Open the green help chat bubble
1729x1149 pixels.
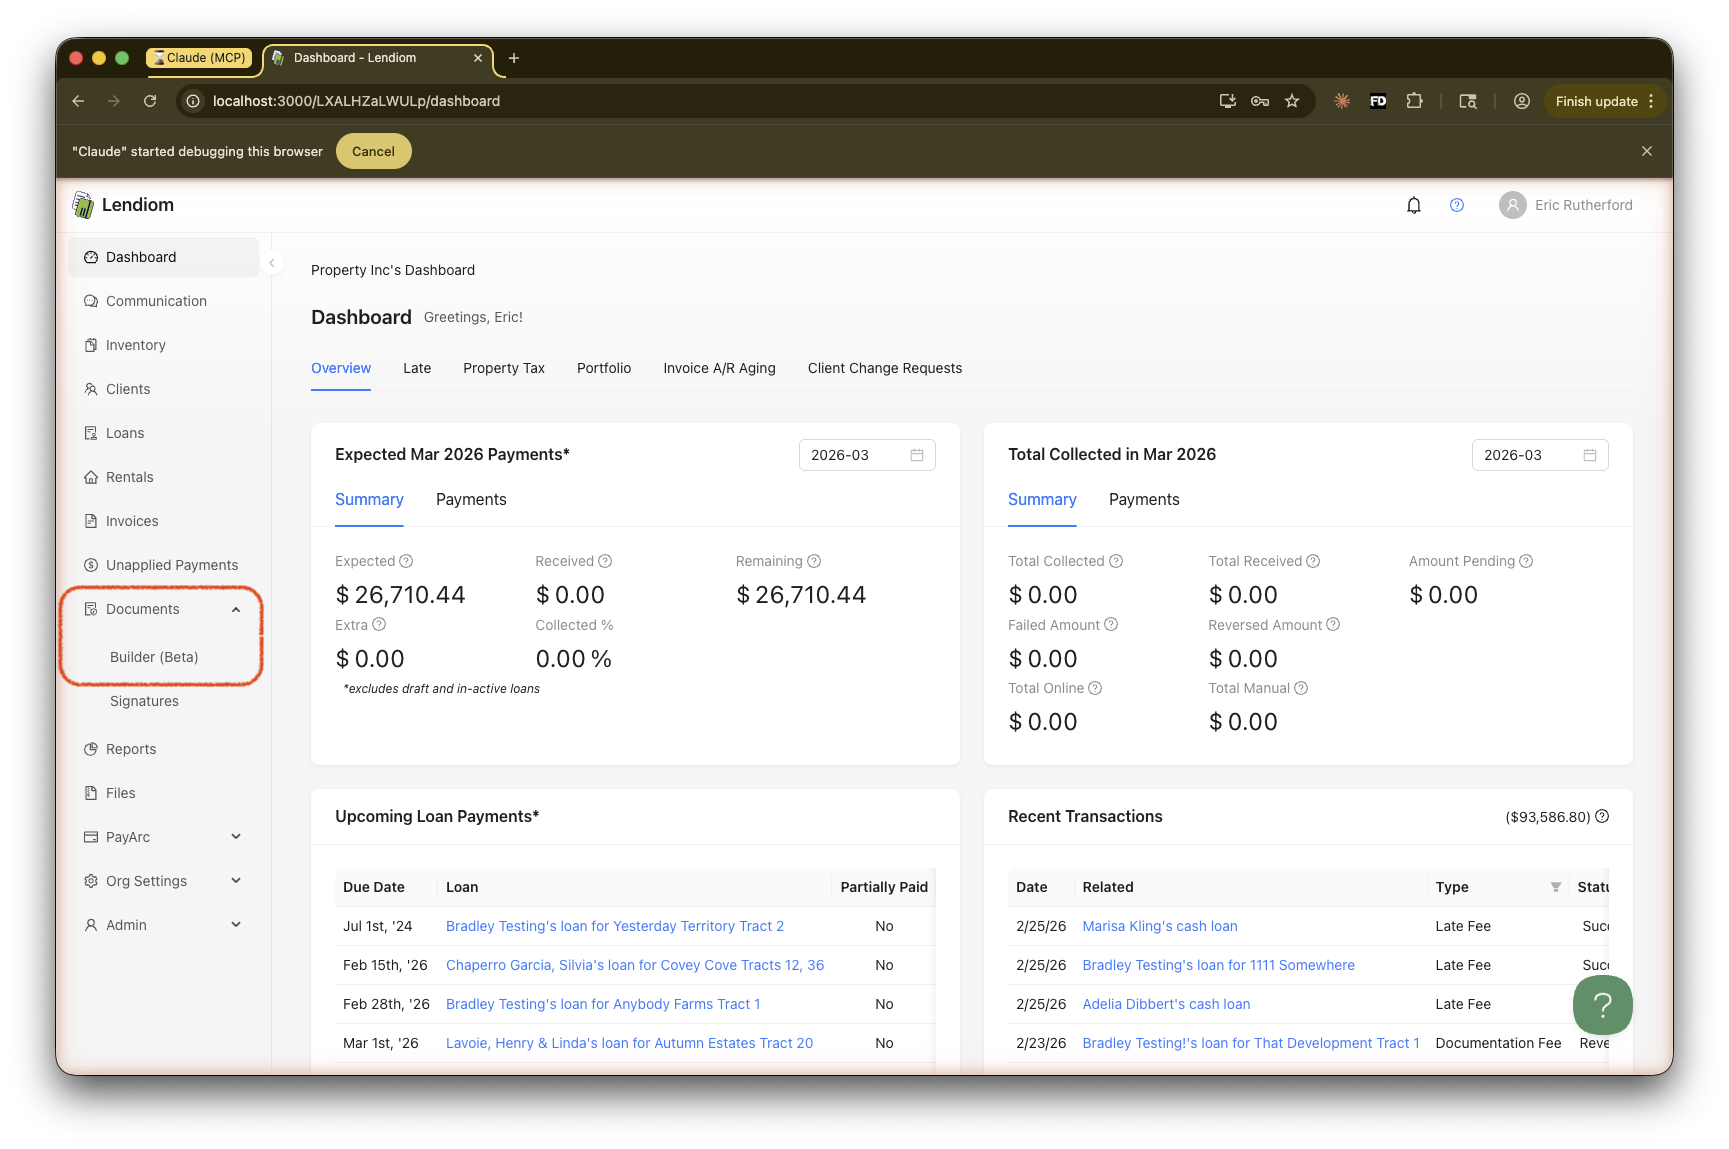[1602, 1005]
